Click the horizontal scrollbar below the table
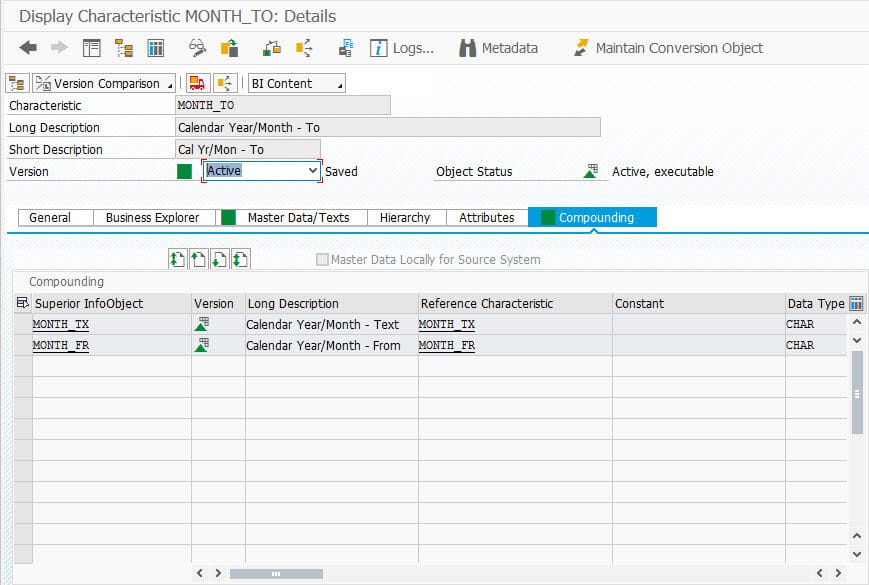The width and height of the screenshot is (869, 585). pyautogui.click(x=276, y=574)
